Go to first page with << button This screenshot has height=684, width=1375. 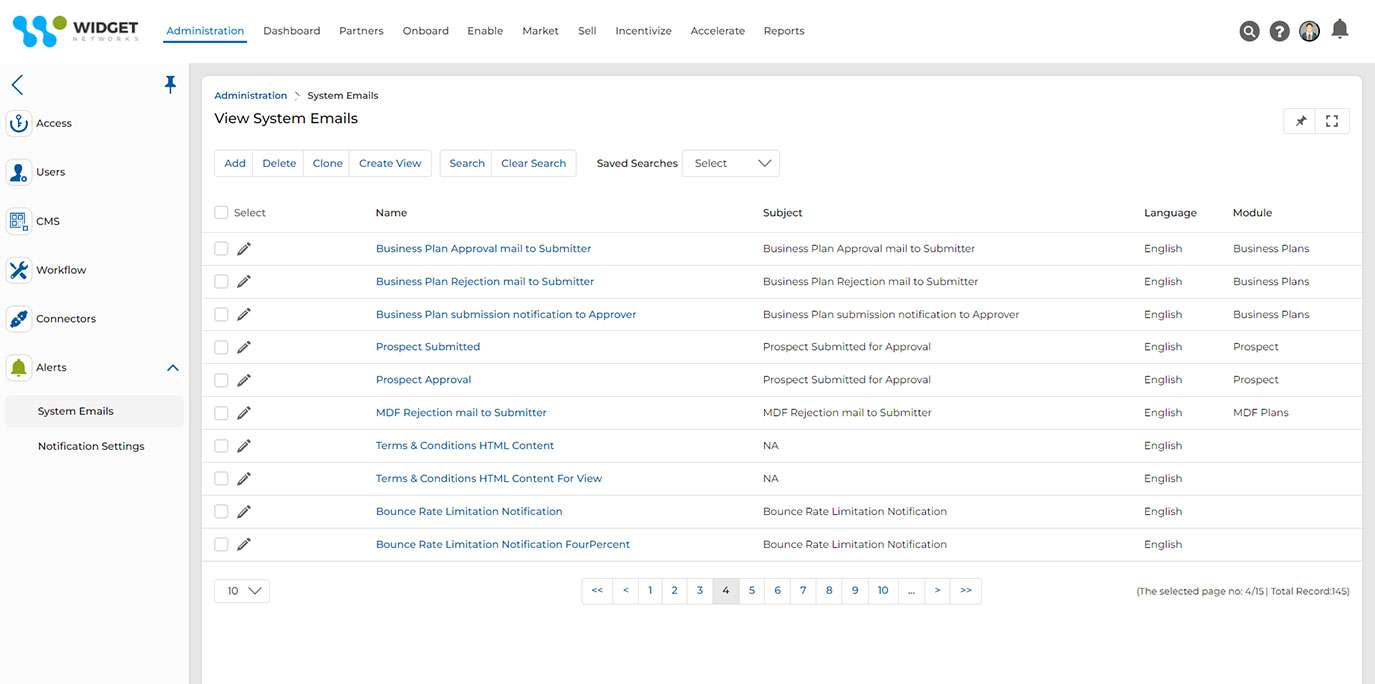tap(597, 591)
